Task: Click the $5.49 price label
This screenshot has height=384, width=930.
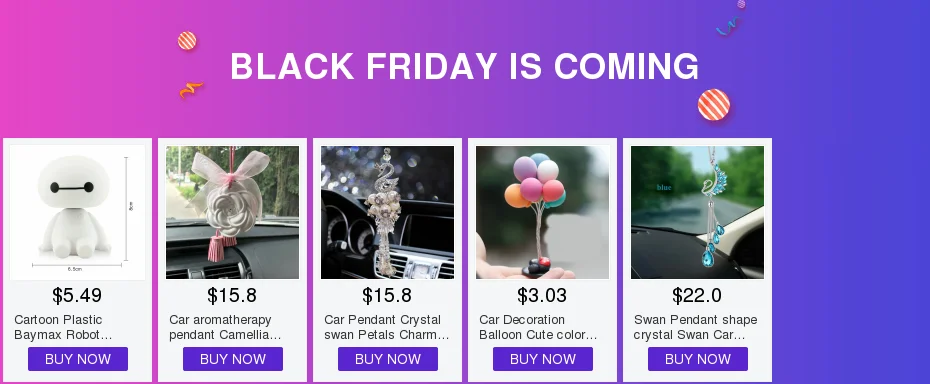Action: click(77, 296)
